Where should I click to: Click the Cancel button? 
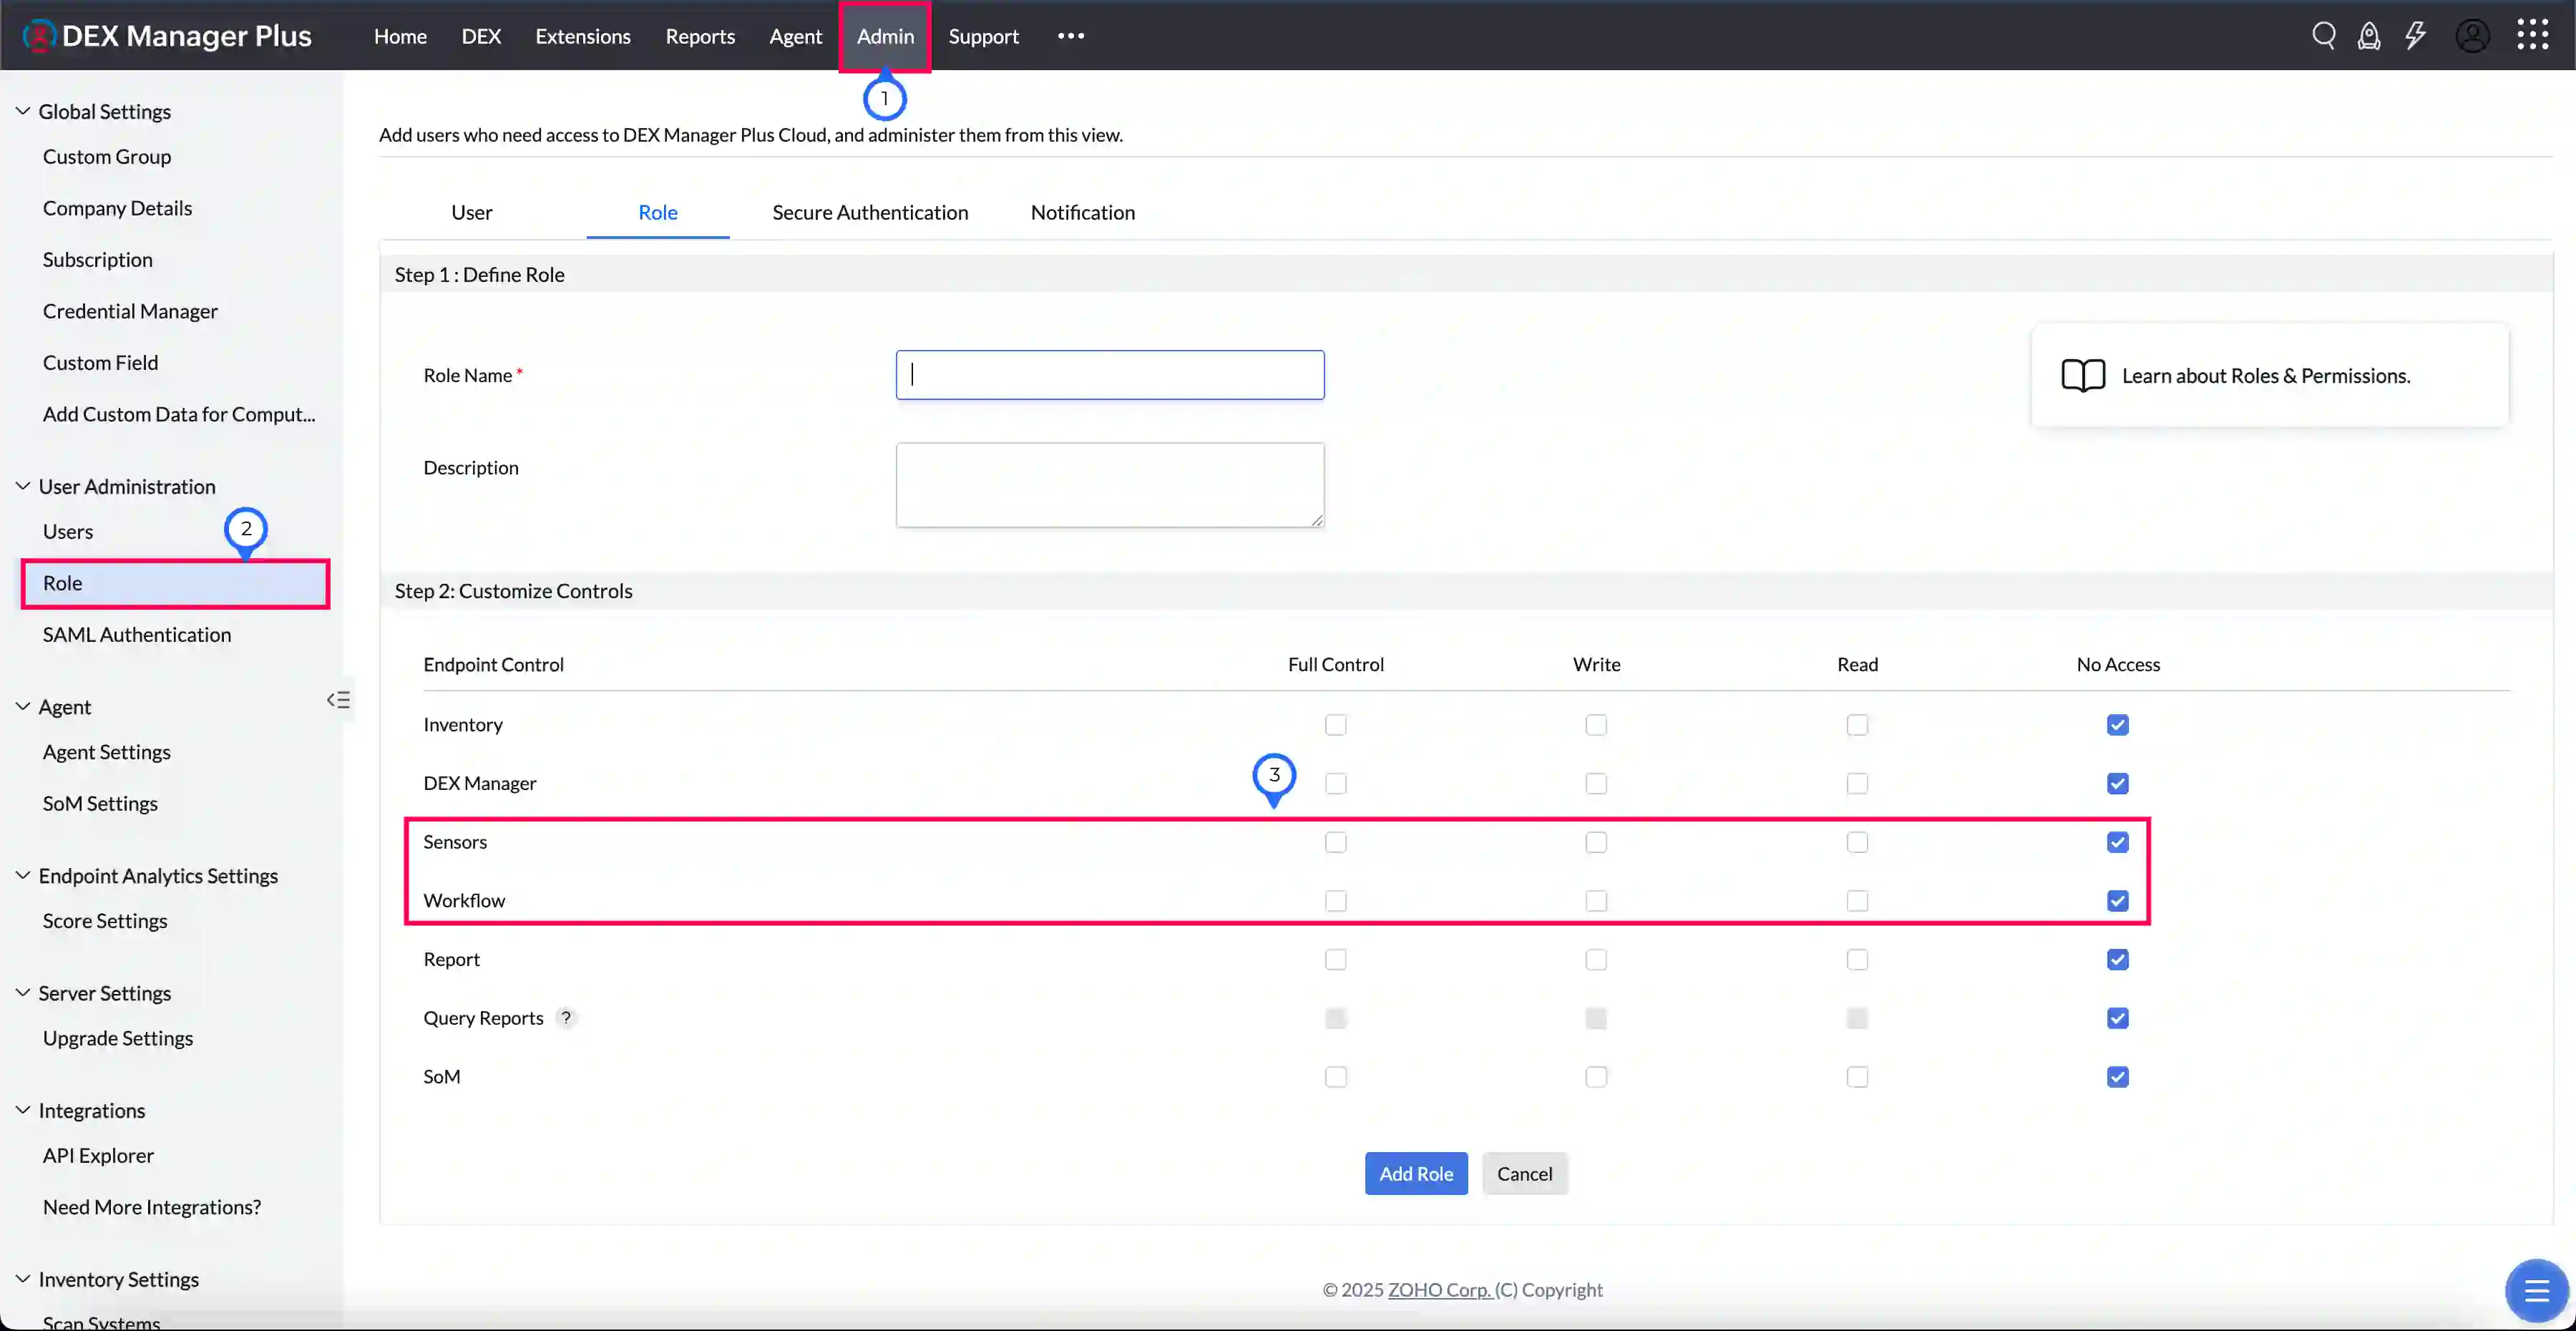point(1524,1173)
